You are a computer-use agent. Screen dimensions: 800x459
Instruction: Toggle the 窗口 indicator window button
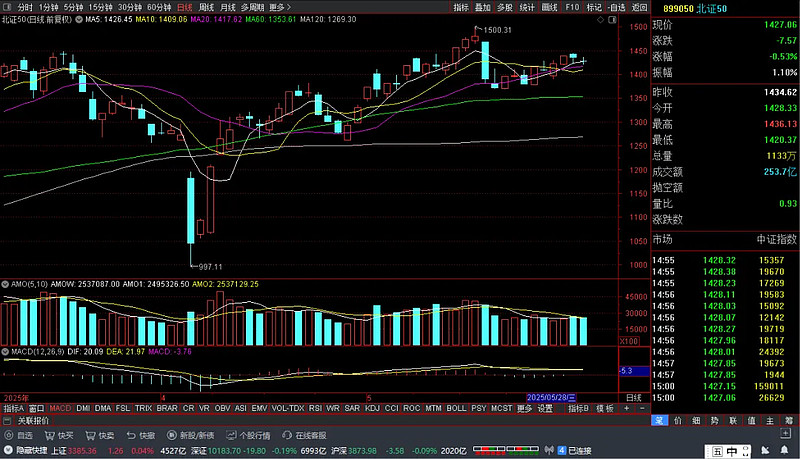pyautogui.click(x=36, y=409)
